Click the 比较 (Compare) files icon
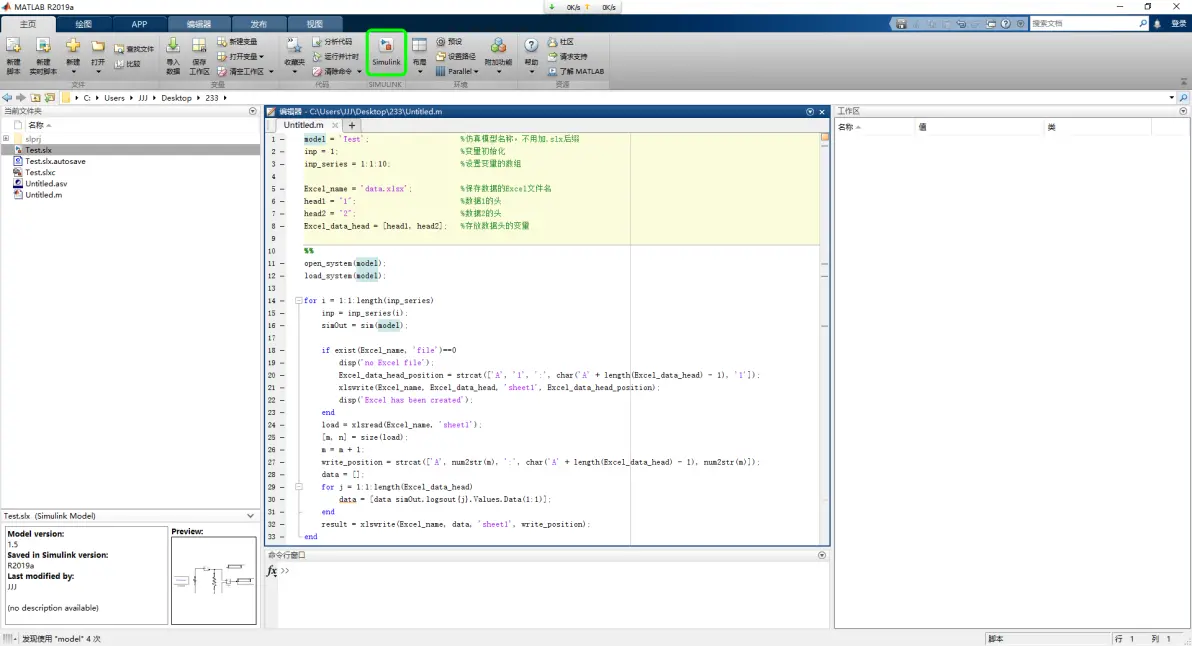Viewport: 1192px width, 646px height. tap(128, 64)
